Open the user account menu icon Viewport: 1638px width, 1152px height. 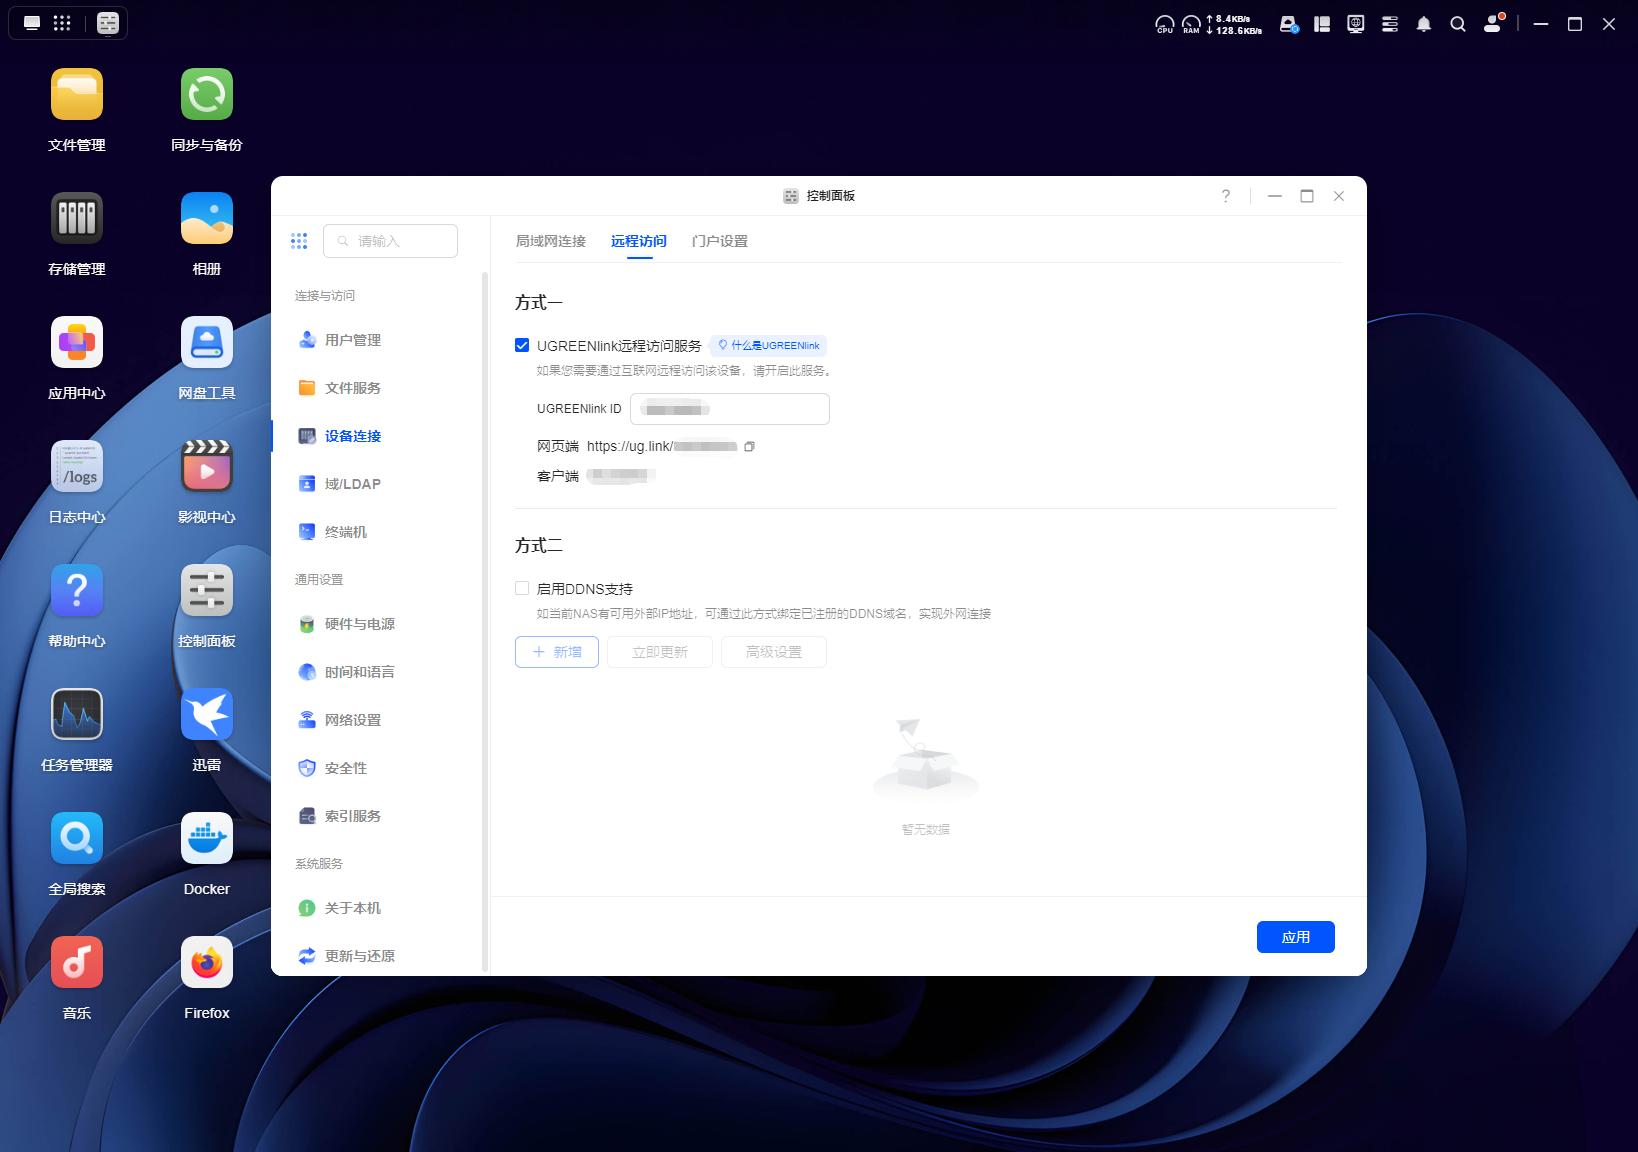1493,24
